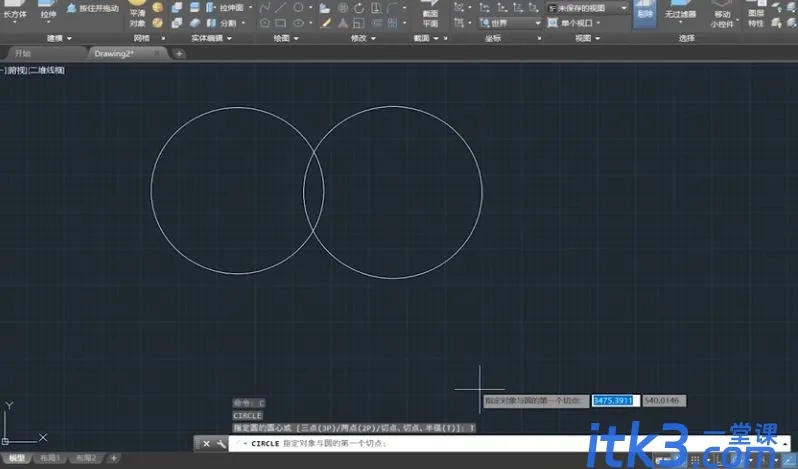Toggle the 按住并拖动 Presspull tool
This screenshot has width=798, height=469.
point(93,8)
